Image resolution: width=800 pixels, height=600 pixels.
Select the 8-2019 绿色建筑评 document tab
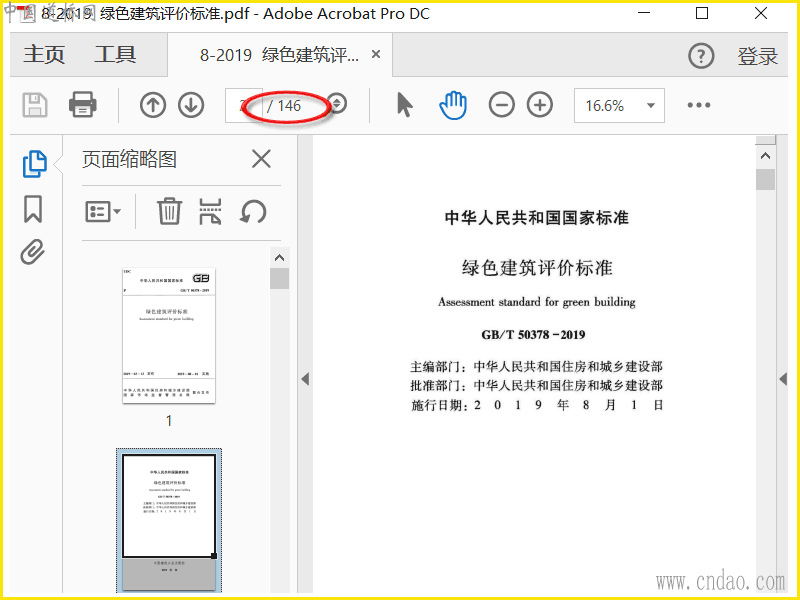pos(279,55)
